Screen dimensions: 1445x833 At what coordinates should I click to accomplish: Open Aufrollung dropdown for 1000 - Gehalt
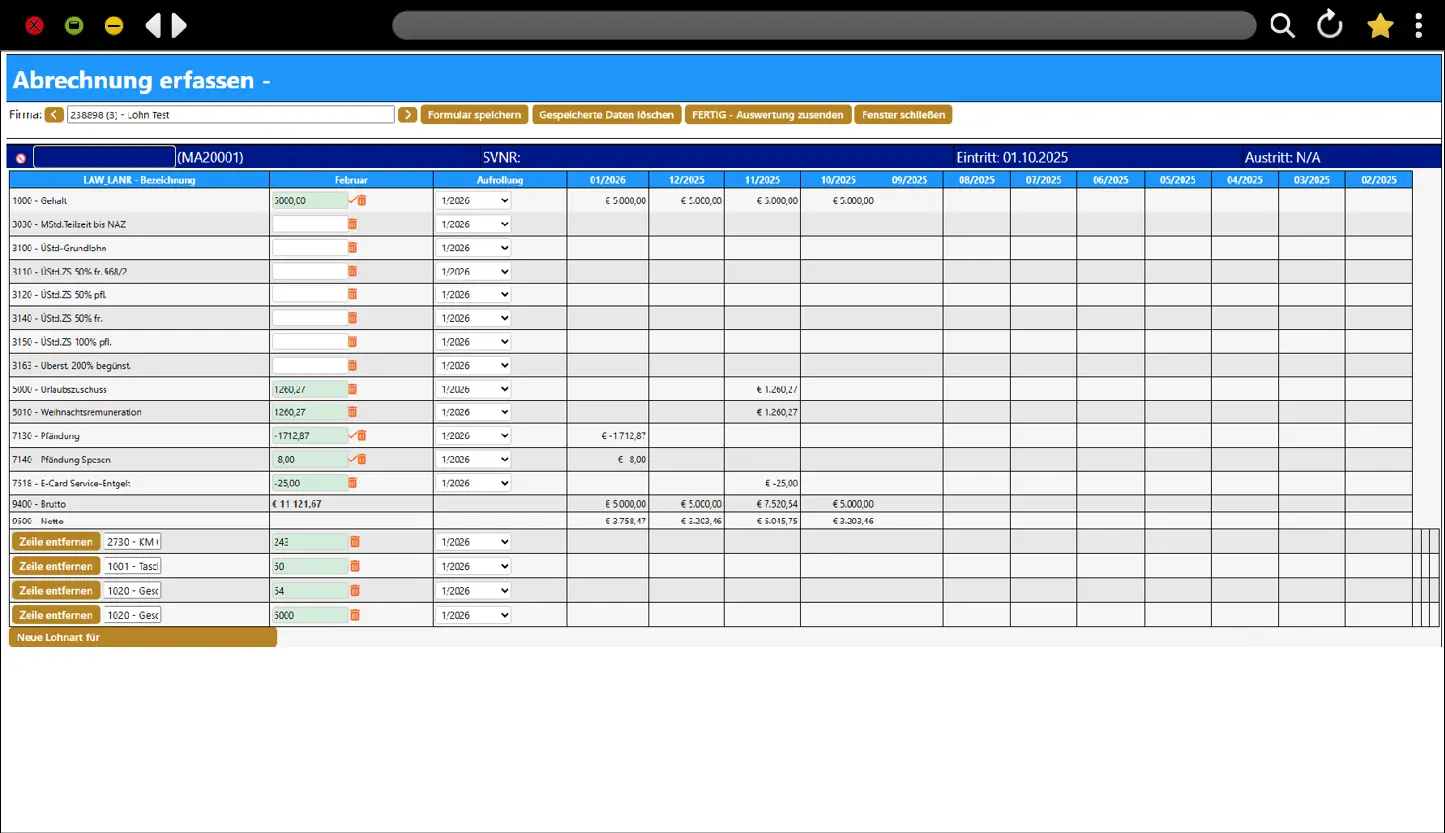(x=473, y=200)
